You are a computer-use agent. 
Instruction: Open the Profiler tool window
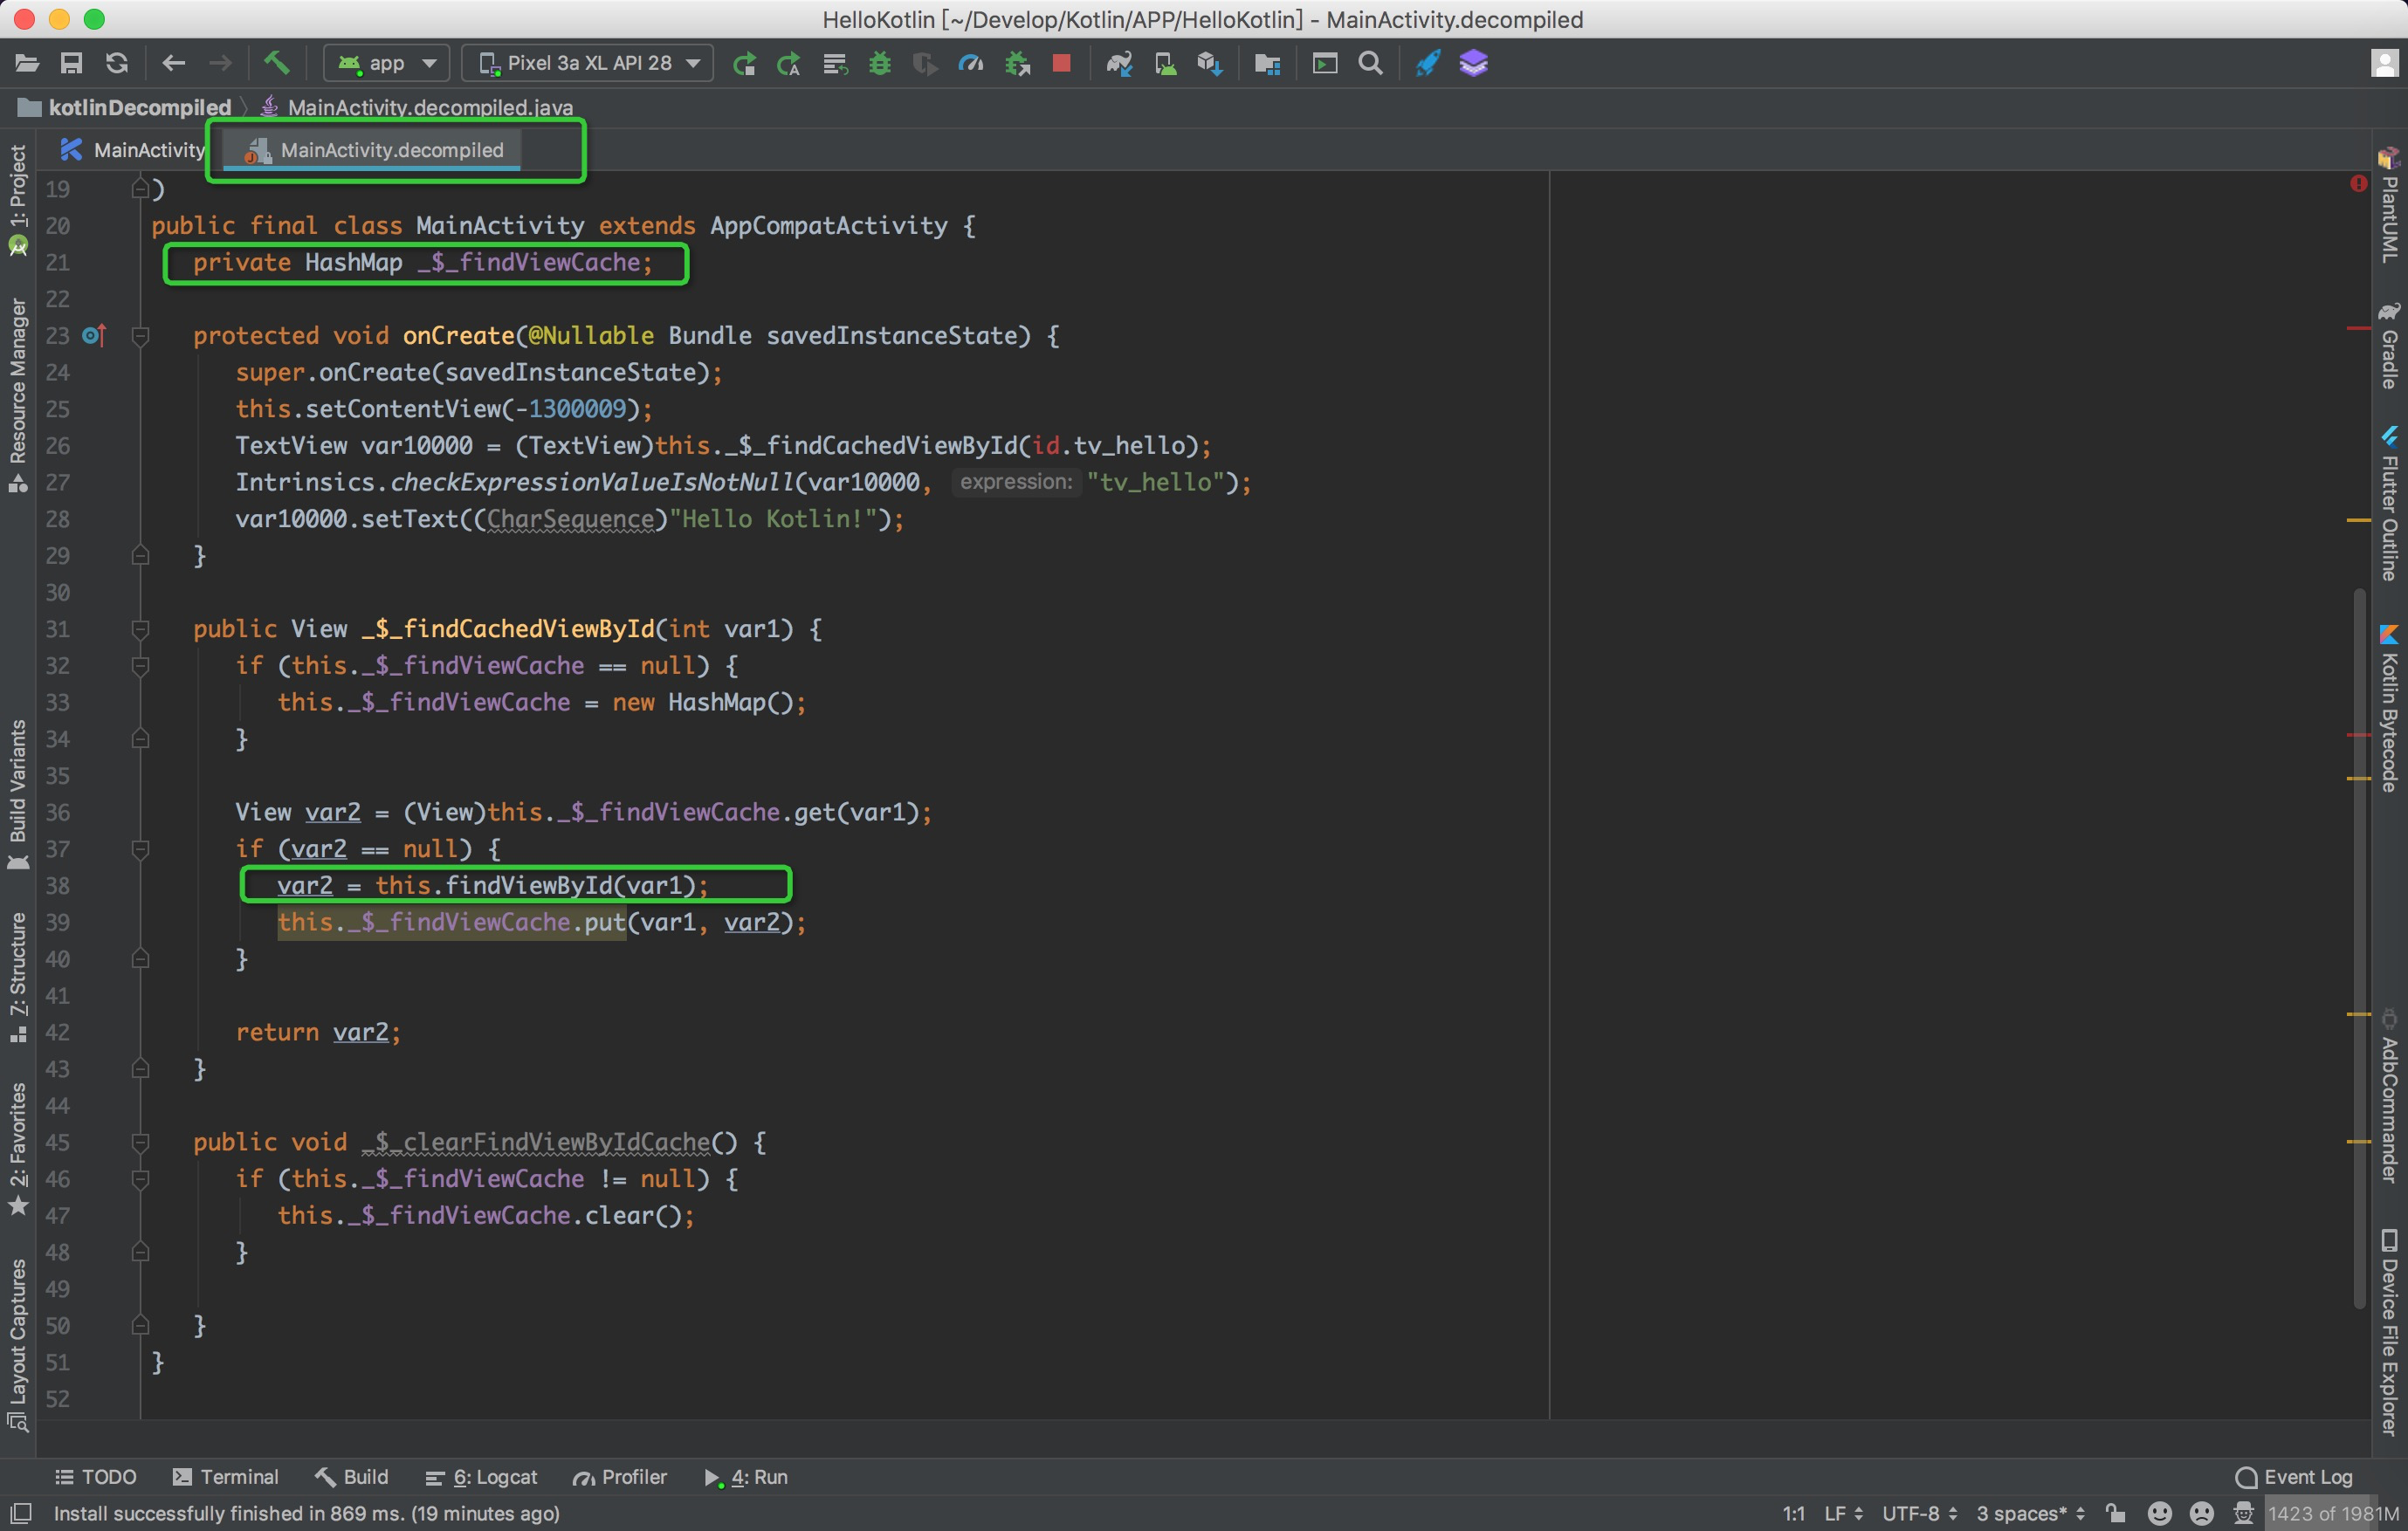pyautogui.click(x=620, y=1477)
